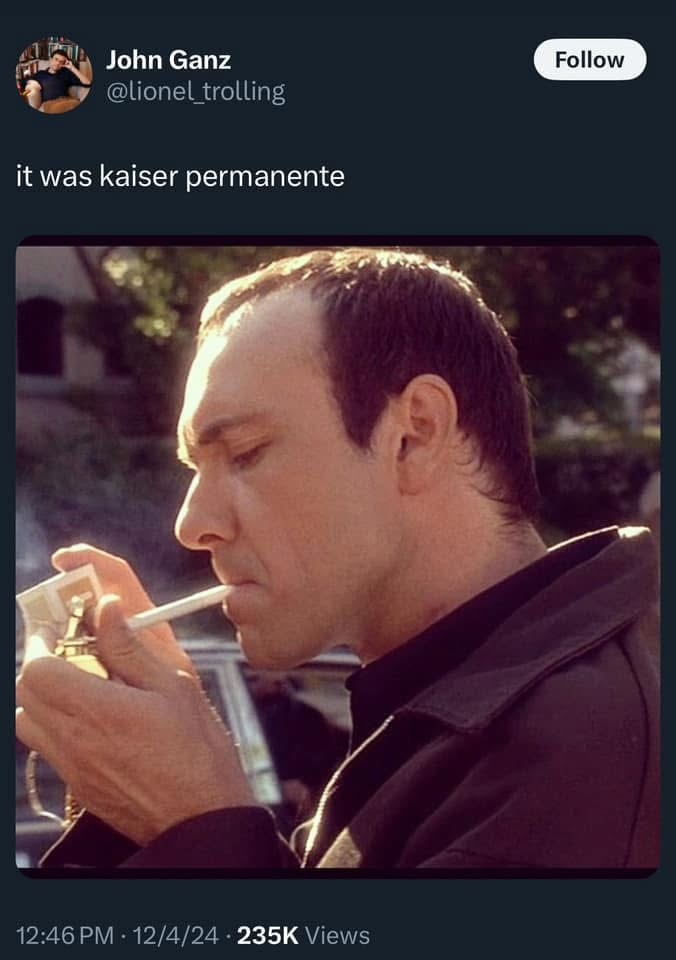Click the 12/4/24 date link
The image size is (676, 960).
point(175,936)
